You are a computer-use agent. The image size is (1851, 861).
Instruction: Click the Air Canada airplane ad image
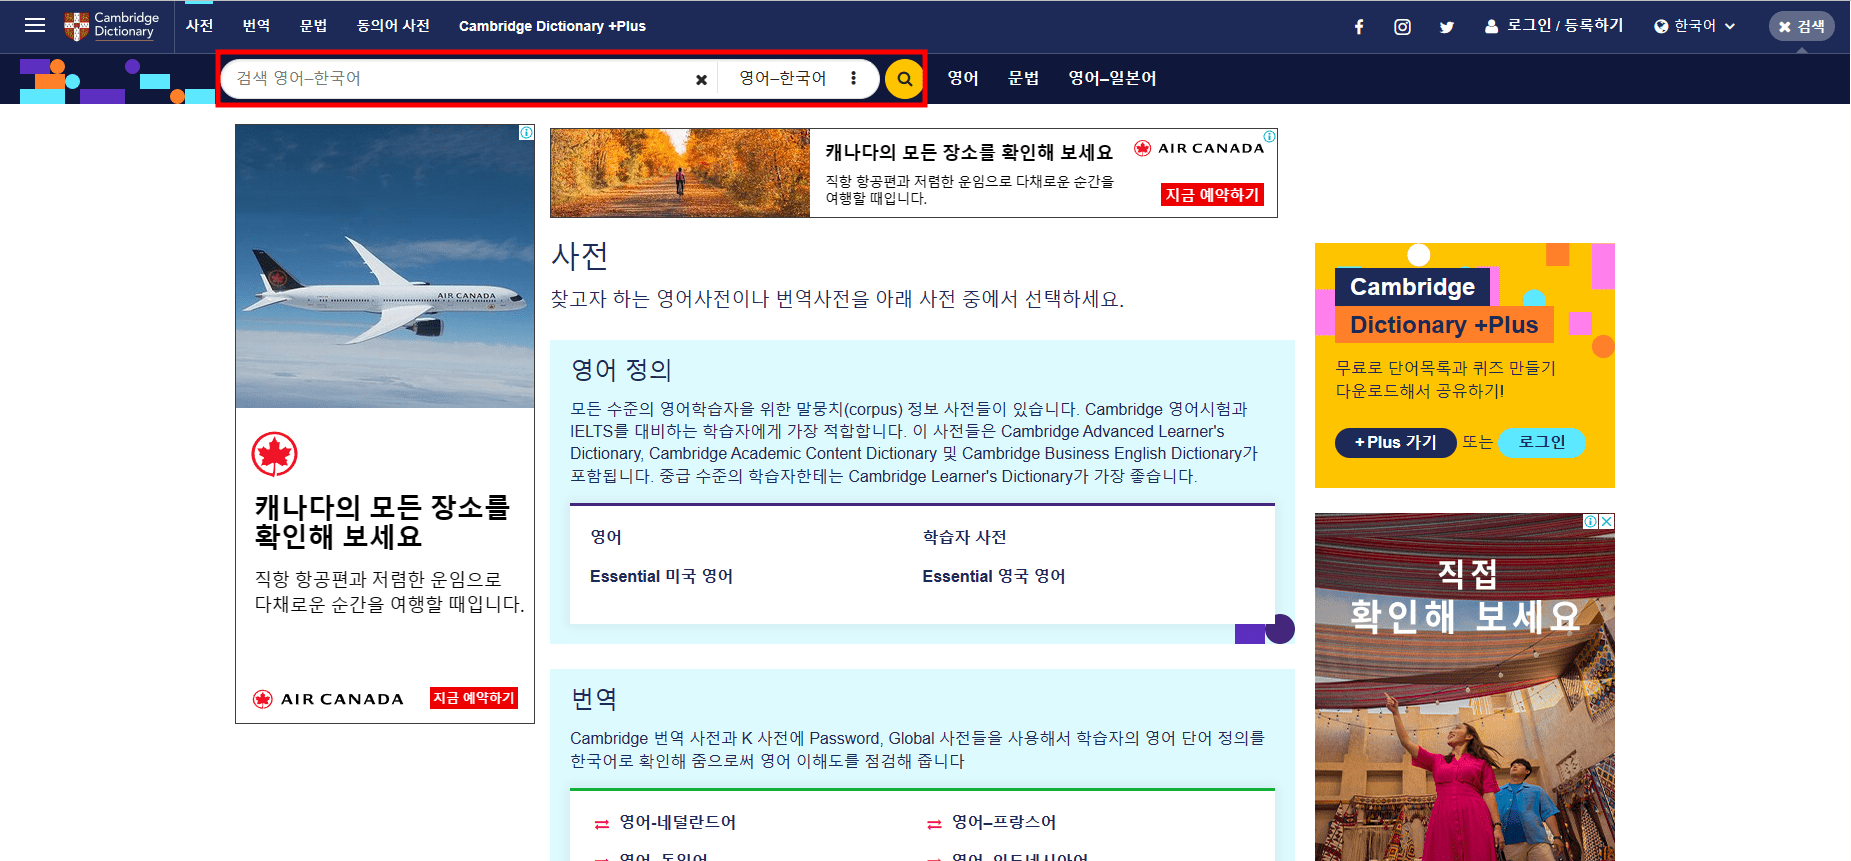click(x=385, y=266)
